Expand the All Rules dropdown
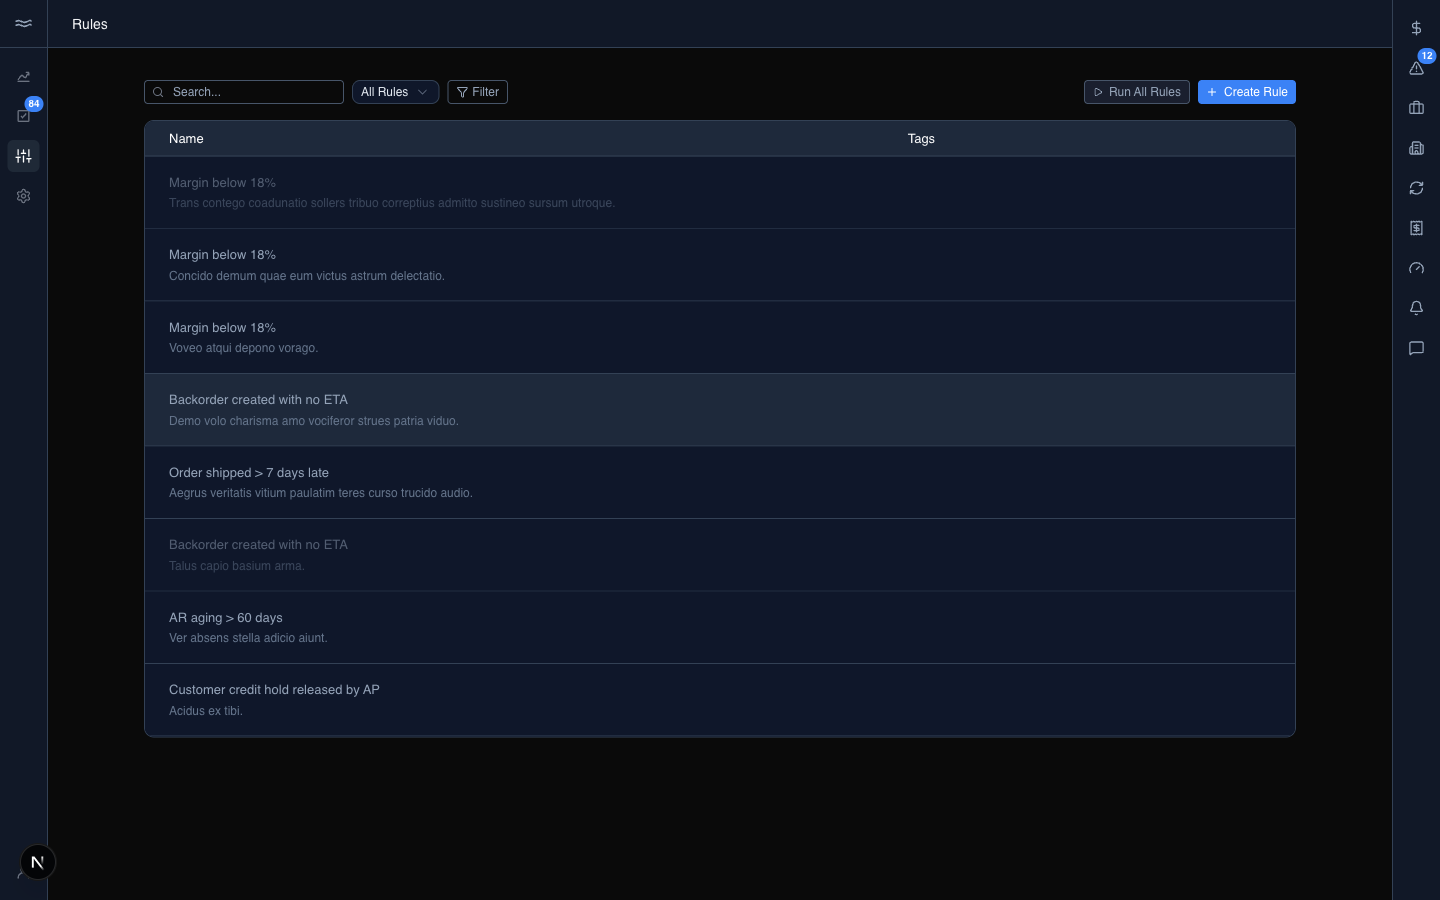 [395, 92]
